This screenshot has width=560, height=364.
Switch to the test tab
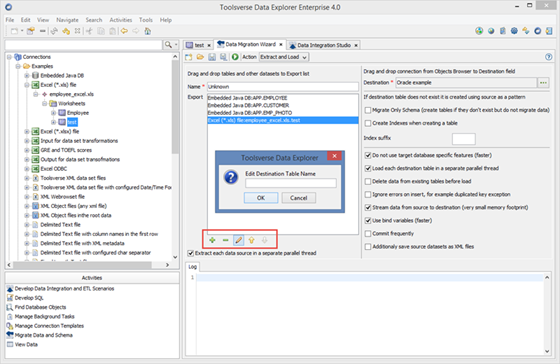click(199, 45)
